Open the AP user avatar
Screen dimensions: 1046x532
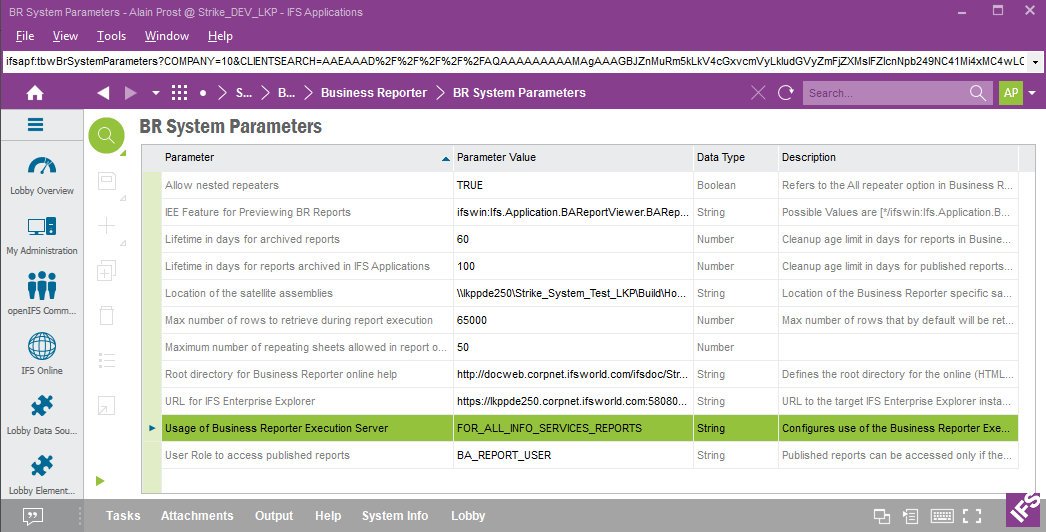tap(1011, 93)
